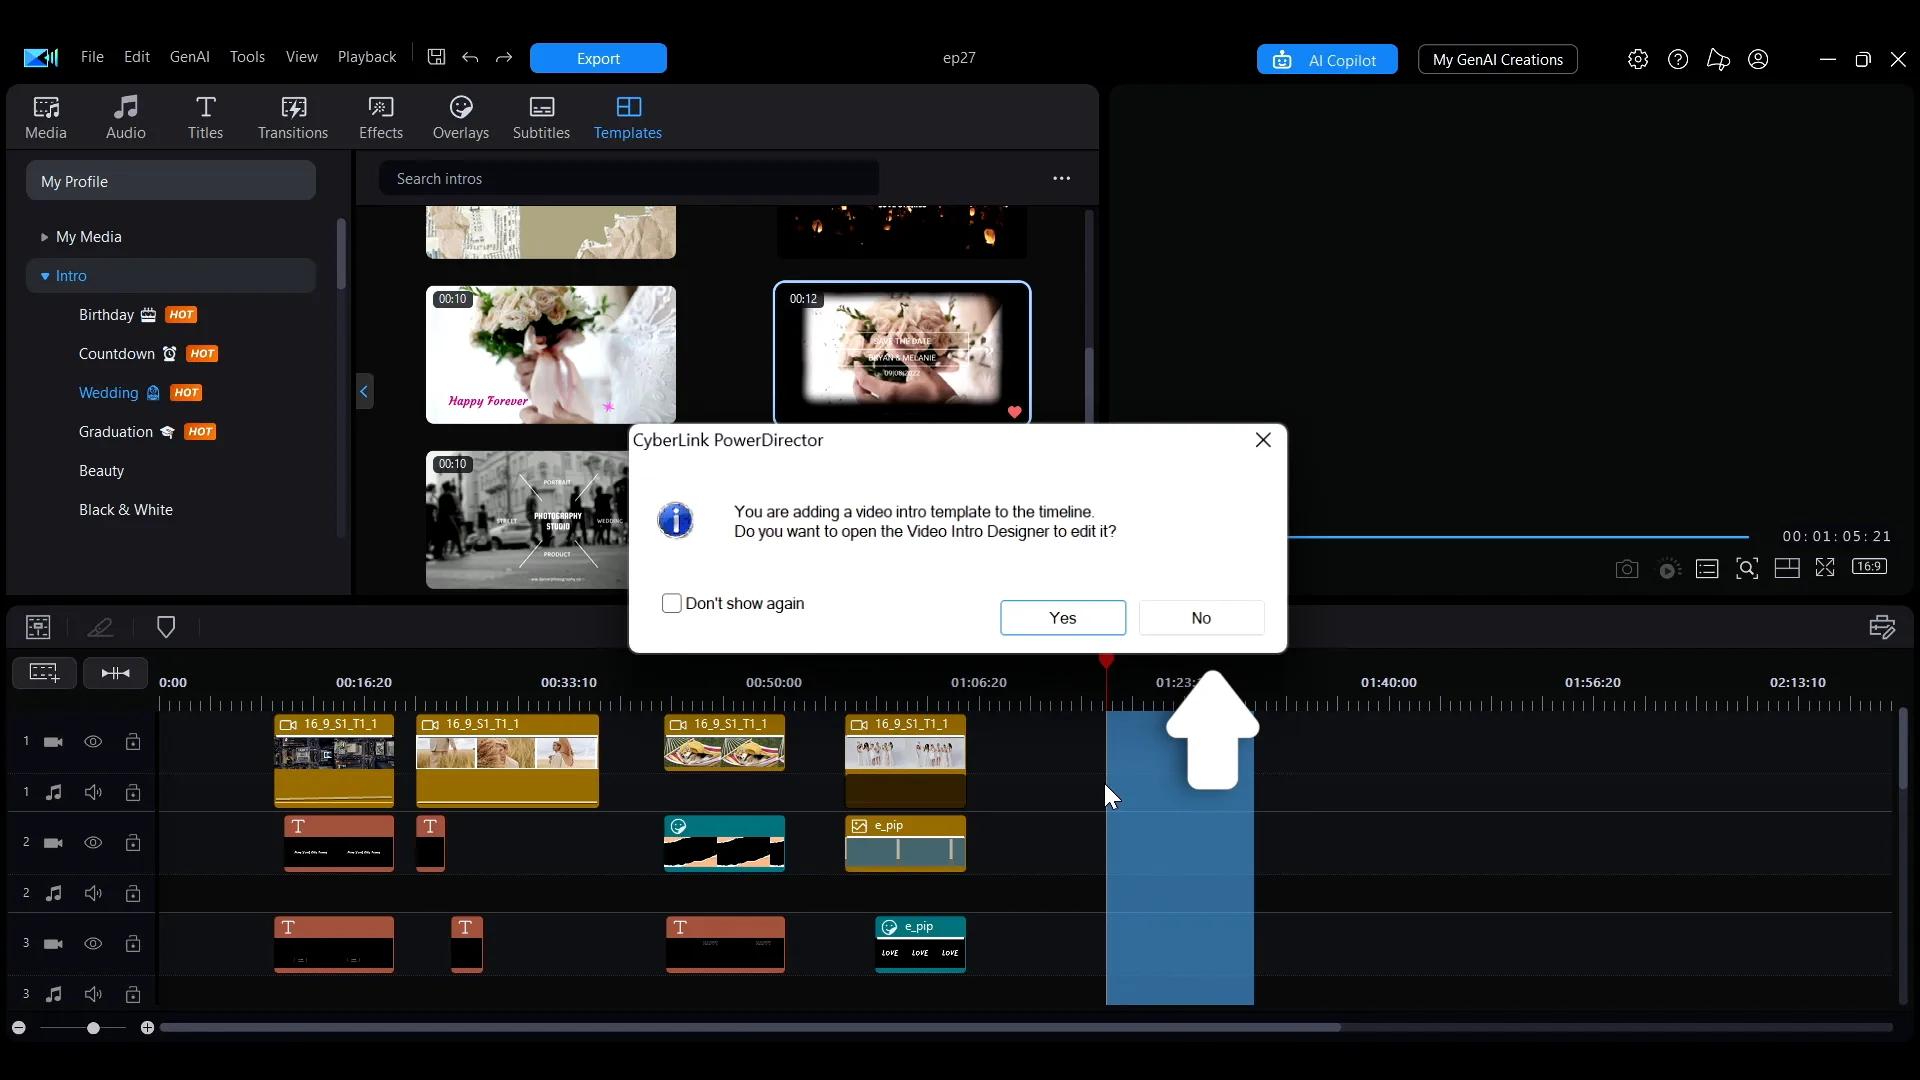Collapse the Intro tree node
Viewport: 1920px width, 1080px height.
click(45, 276)
